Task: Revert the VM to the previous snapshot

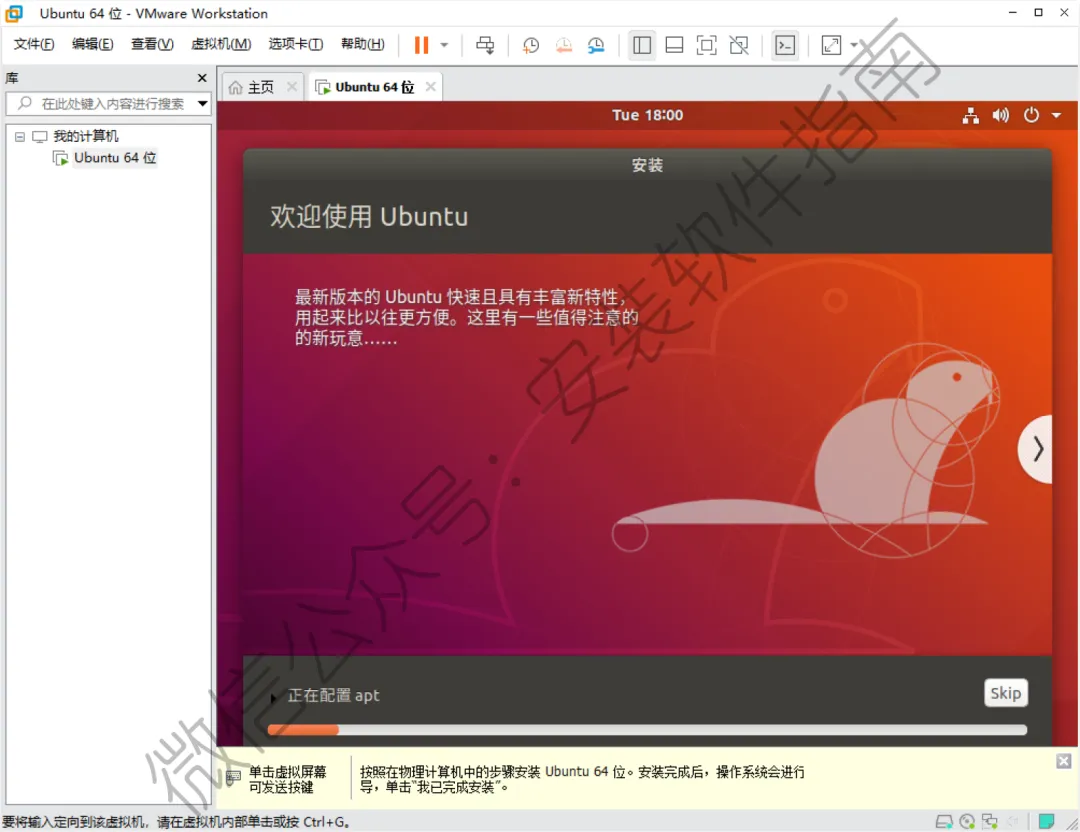Action: pos(563,45)
